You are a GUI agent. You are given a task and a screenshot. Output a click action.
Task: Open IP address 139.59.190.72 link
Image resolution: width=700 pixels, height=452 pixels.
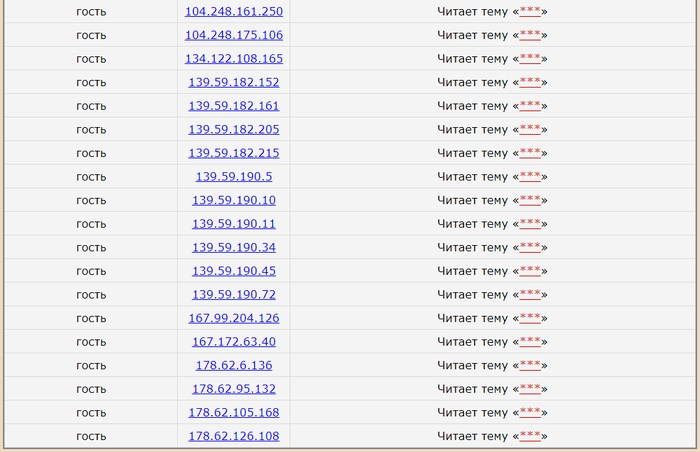[x=234, y=295]
